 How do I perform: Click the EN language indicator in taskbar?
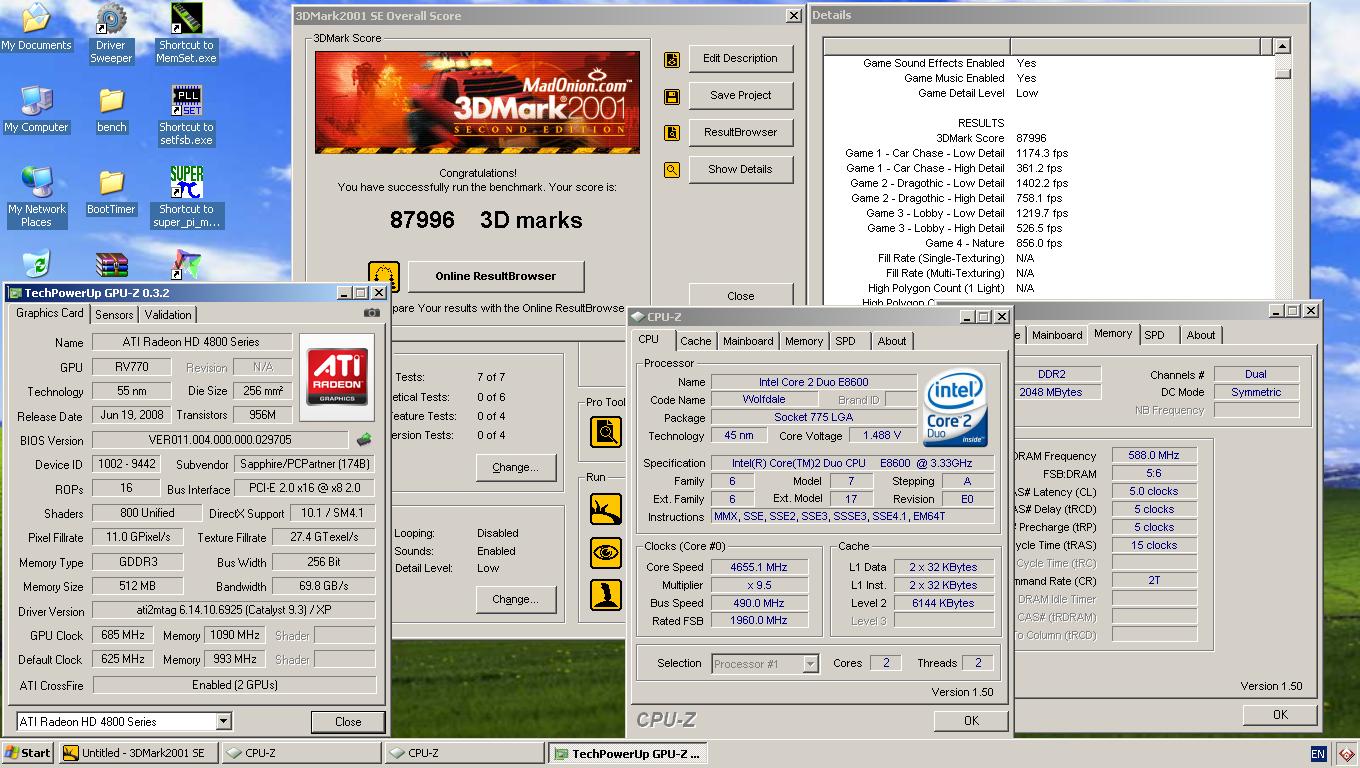tap(1318, 754)
